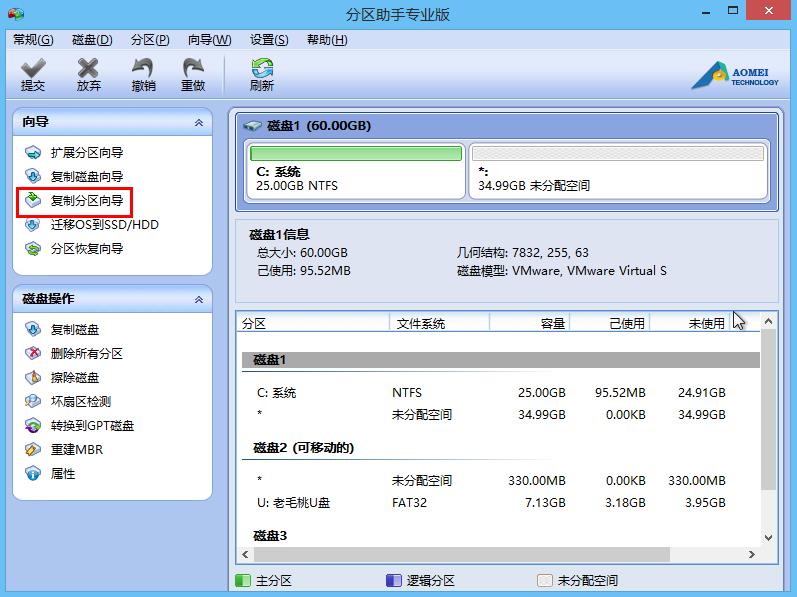Choose 转换到GPT磁盘 operation
The height and width of the screenshot is (597, 797).
(93, 425)
